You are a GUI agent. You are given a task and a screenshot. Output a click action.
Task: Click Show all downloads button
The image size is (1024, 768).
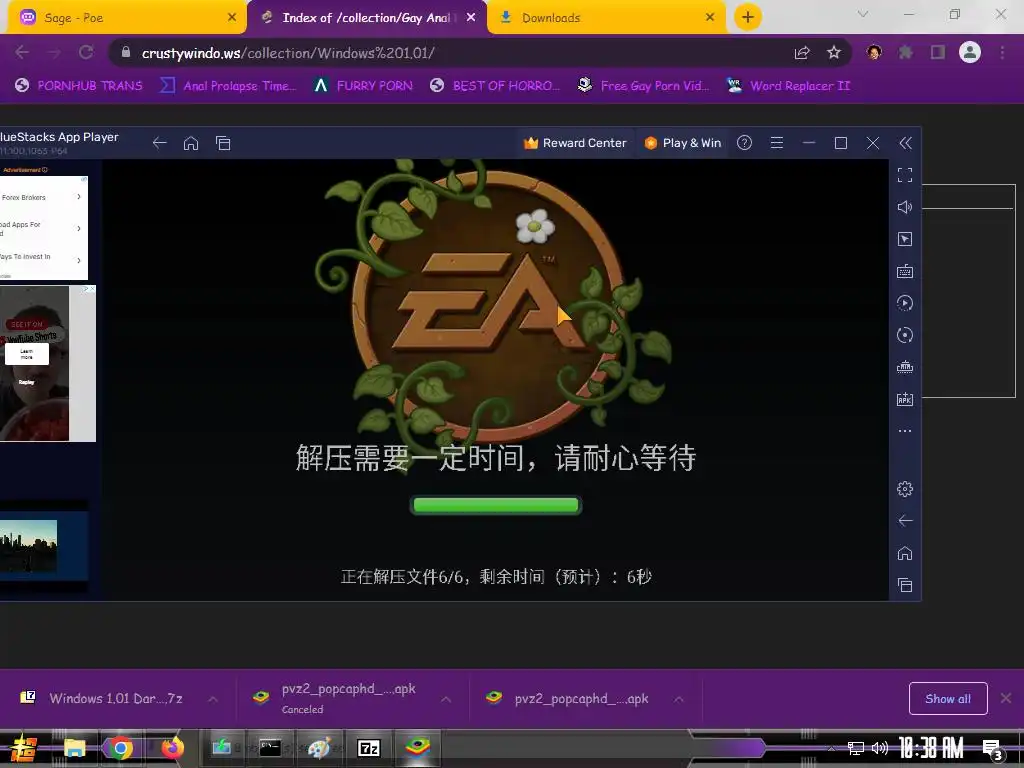948,699
